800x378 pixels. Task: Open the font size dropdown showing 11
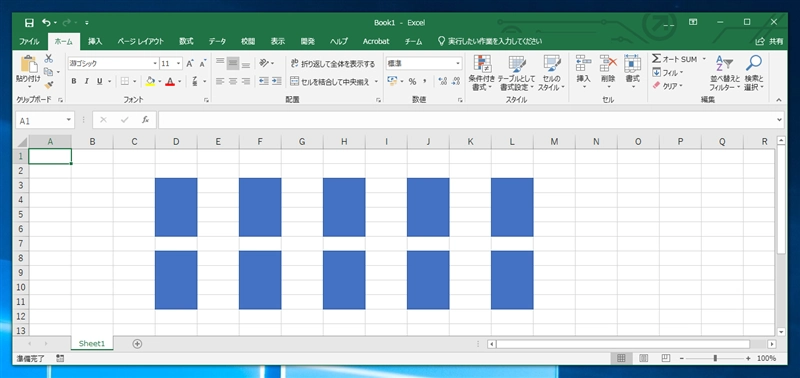[x=179, y=64]
